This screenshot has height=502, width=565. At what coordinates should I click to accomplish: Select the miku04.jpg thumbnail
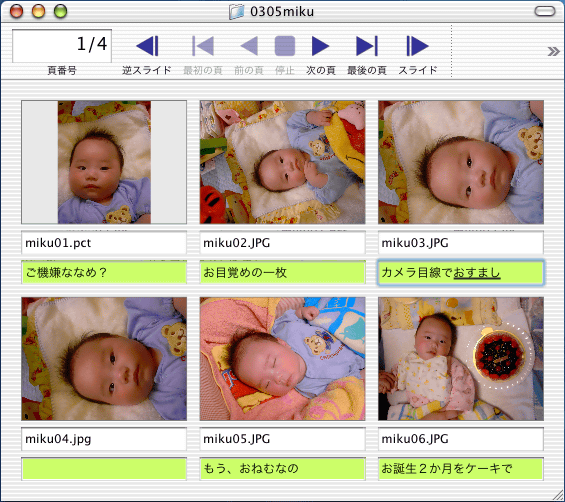pyautogui.click(x=104, y=359)
